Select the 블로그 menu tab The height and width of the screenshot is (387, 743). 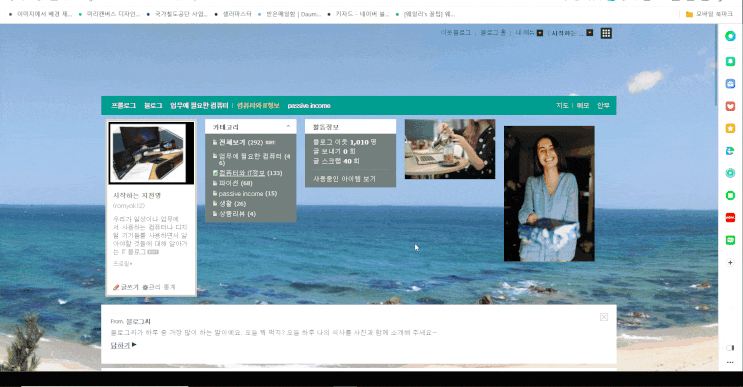[153, 106]
